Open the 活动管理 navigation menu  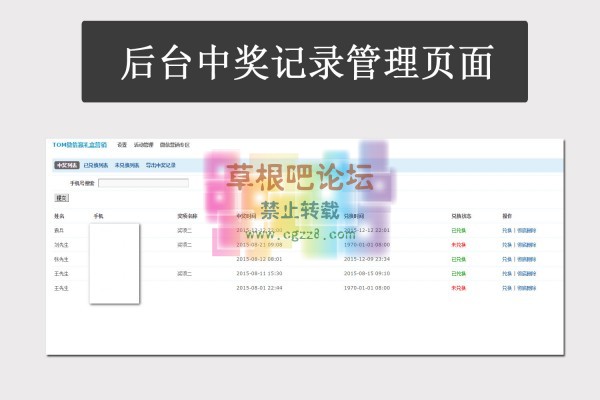click(143, 144)
